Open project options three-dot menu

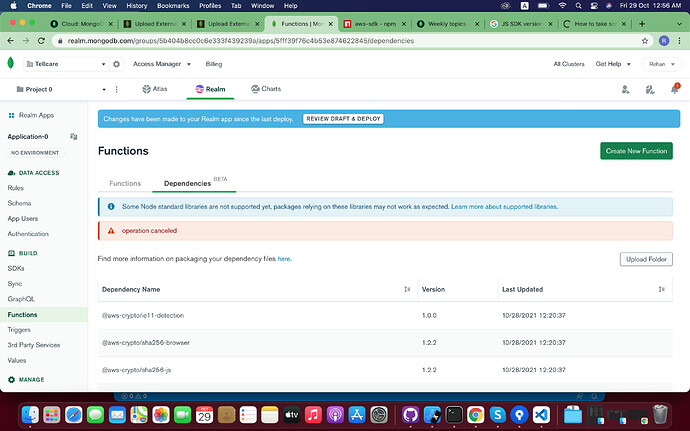click(102, 89)
